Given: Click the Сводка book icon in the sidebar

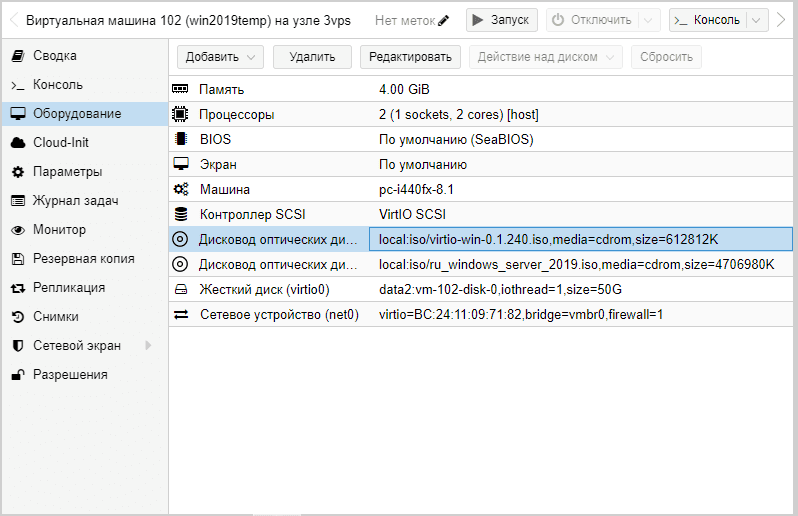Looking at the screenshot, I should (x=18, y=55).
